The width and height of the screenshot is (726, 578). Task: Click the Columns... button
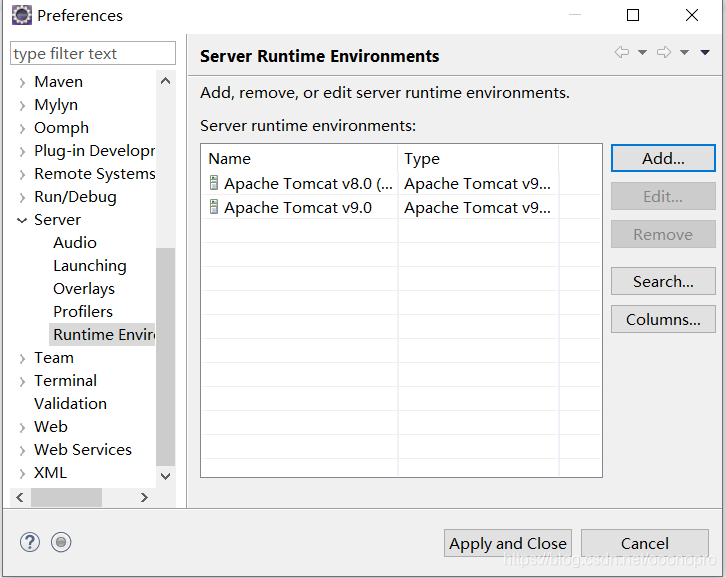(663, 319)
